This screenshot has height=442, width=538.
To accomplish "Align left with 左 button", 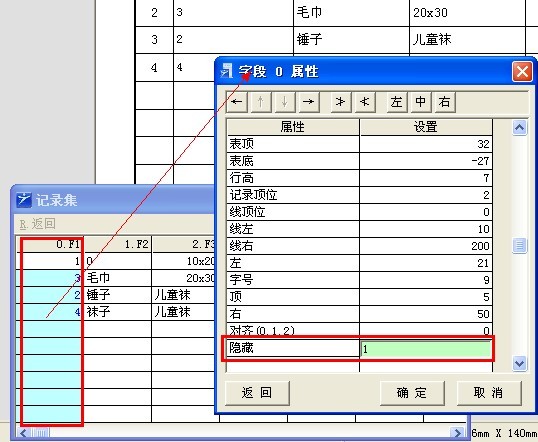I will 397,102.
